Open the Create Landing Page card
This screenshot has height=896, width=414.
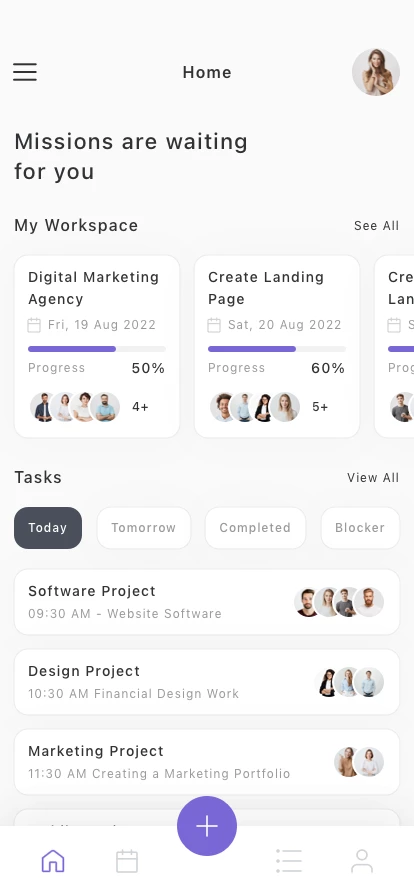[x=277, y=346]
